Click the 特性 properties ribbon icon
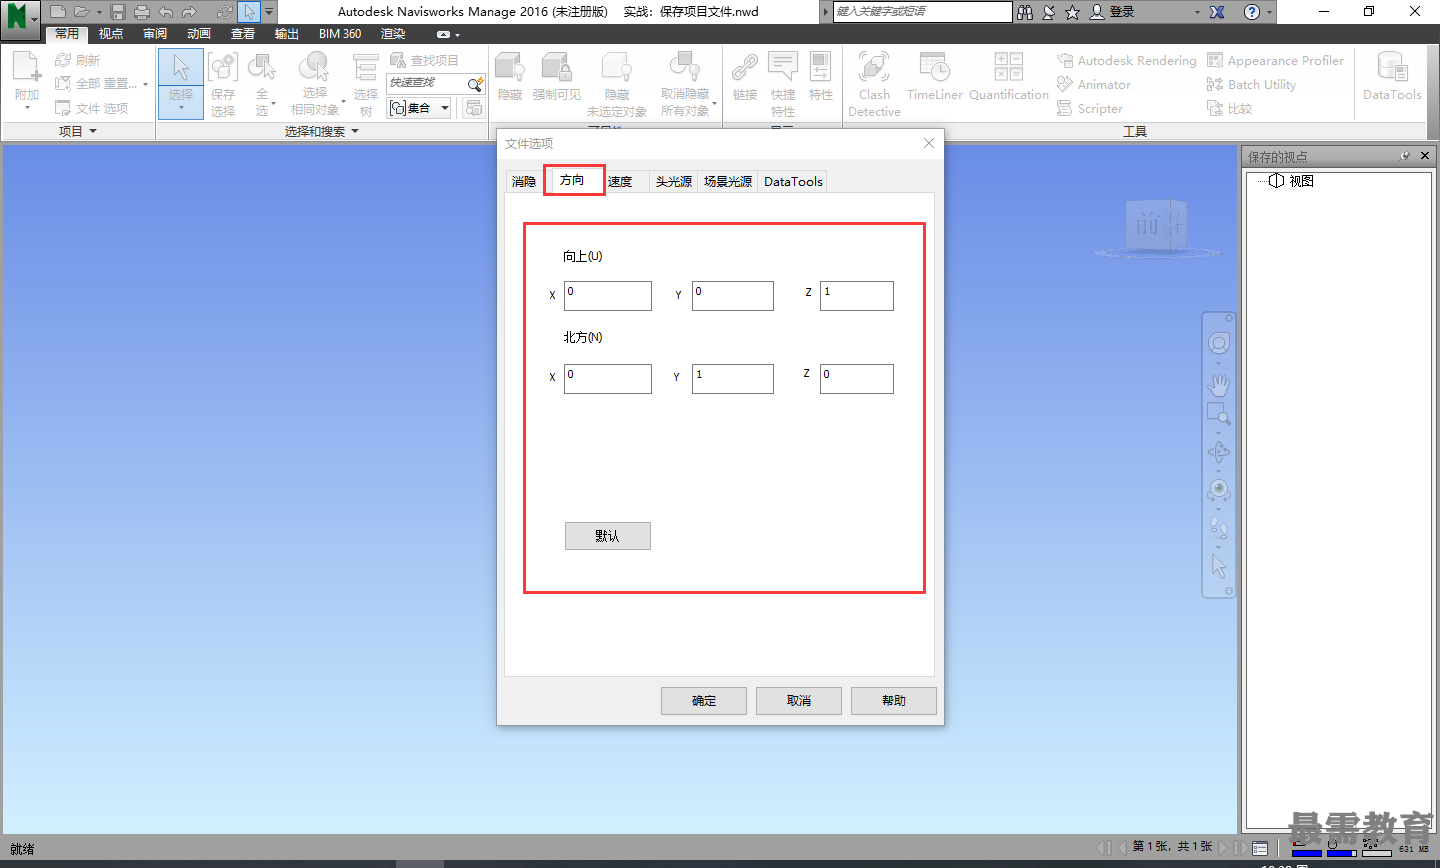1440x868 pixels. click(821, 78)
